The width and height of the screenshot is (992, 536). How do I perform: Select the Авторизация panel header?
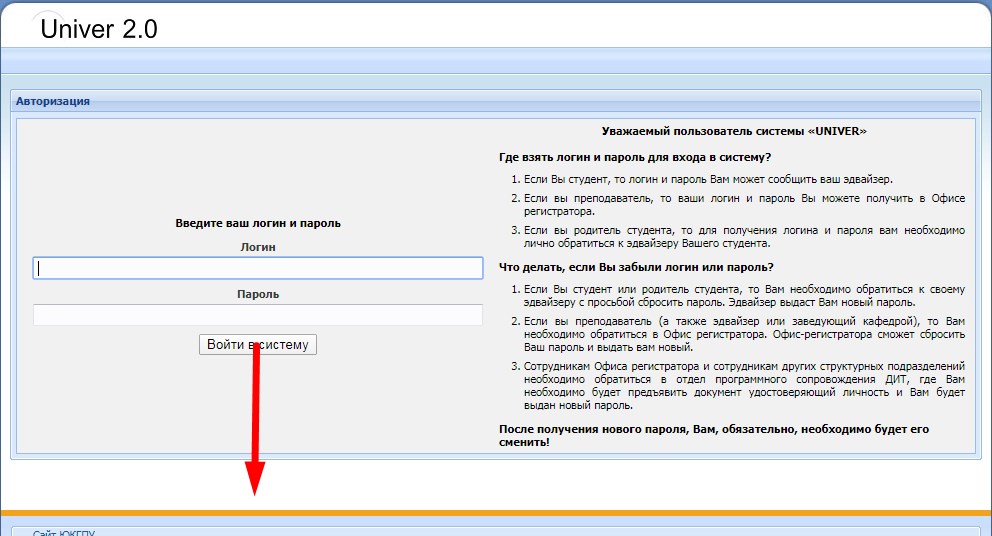(53, 101)
